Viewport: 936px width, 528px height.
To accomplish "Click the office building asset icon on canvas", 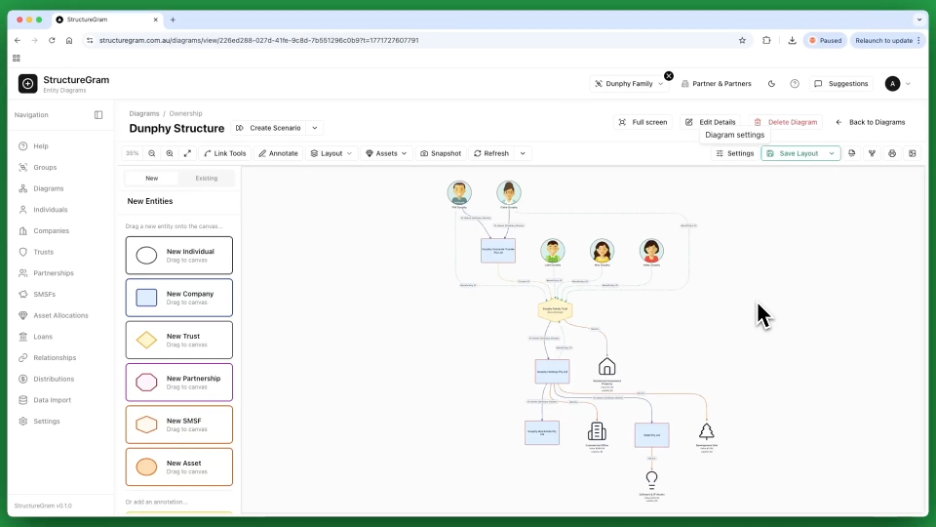I will 597,431.
